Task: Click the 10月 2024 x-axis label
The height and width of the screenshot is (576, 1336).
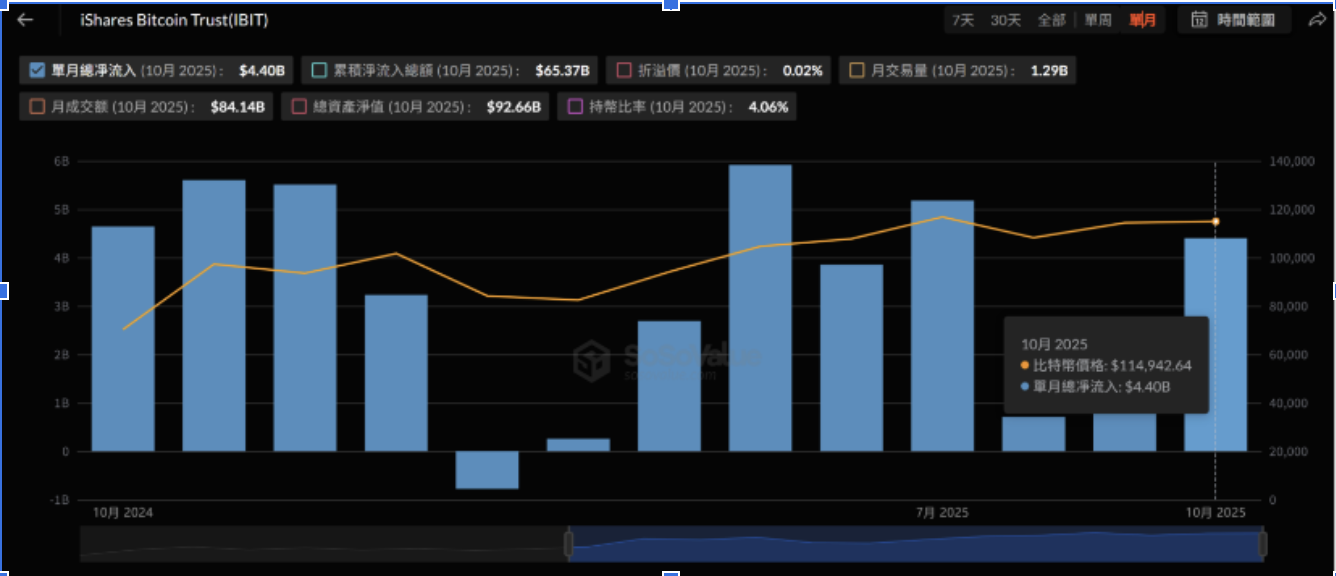Action: tap(123, 512)
